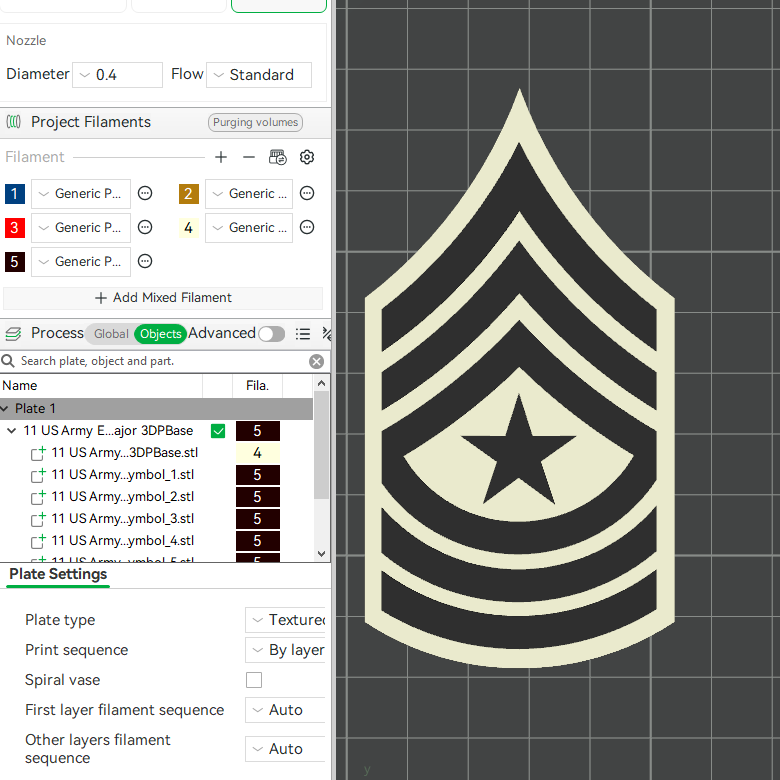The width and height of the screenshot is (780, 780).
Task: Click filament 3 red color swatch
Action: coord(14,228)
